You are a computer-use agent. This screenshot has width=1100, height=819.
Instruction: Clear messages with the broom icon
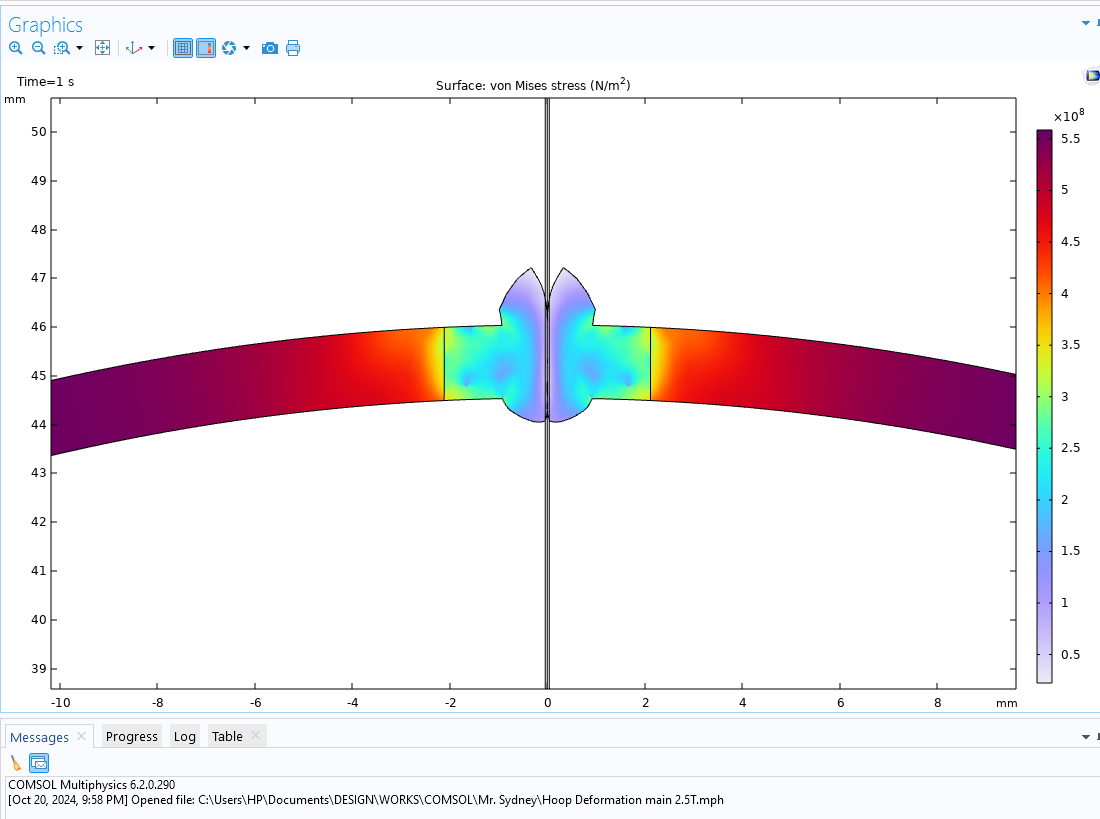[16, 763]
